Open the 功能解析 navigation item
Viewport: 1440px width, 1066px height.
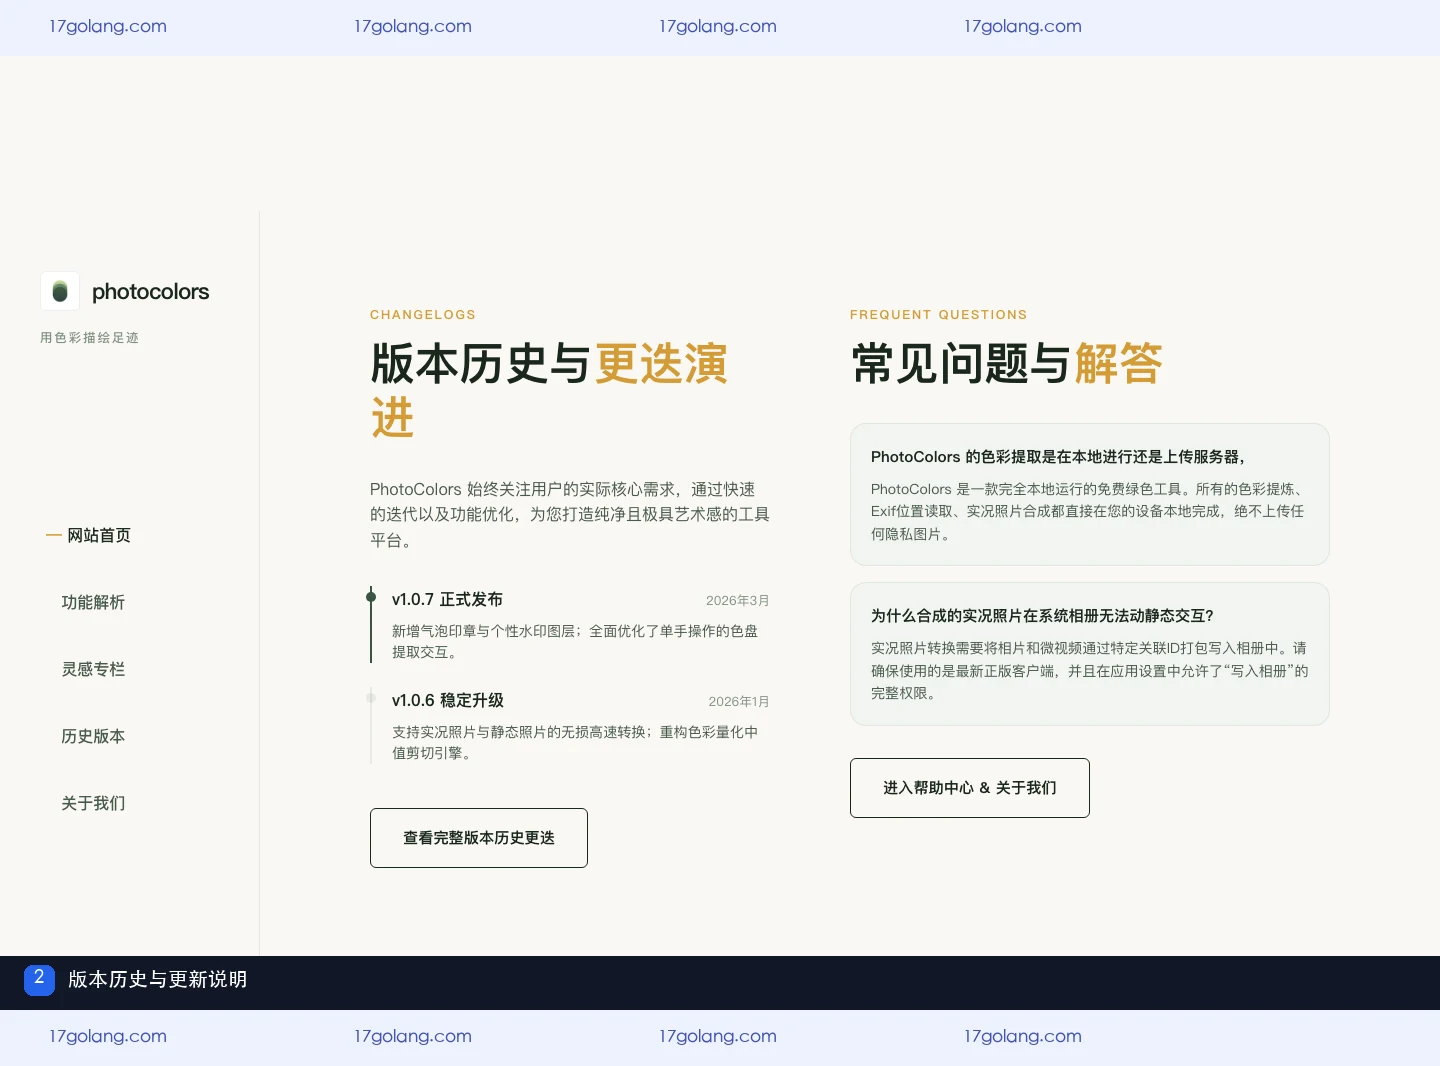[93, 602]
